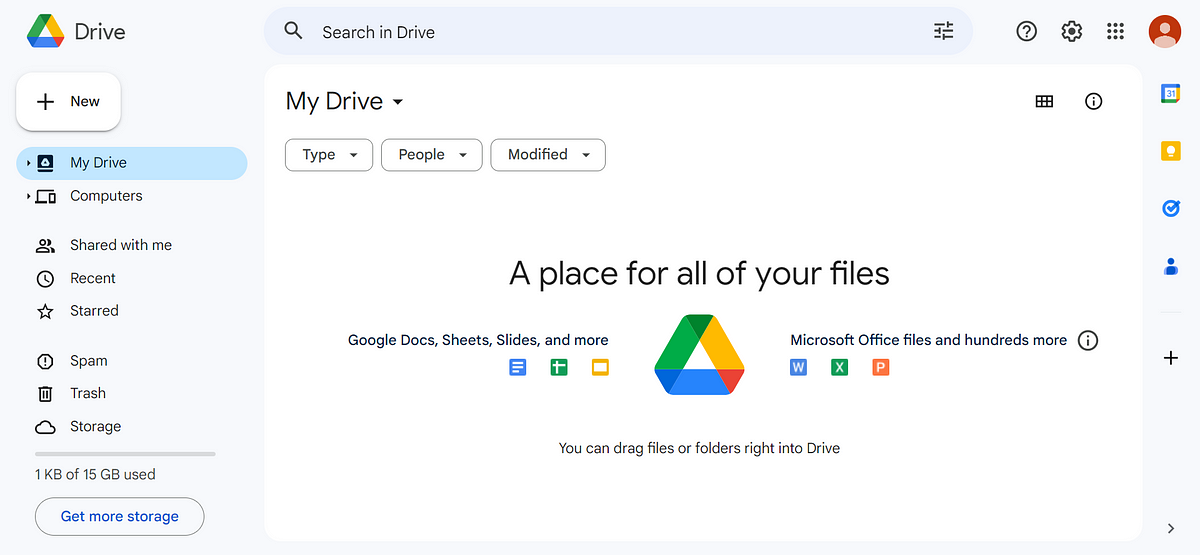Click the New button
The image size is (1200, 555).
click(x=68, y=101)
